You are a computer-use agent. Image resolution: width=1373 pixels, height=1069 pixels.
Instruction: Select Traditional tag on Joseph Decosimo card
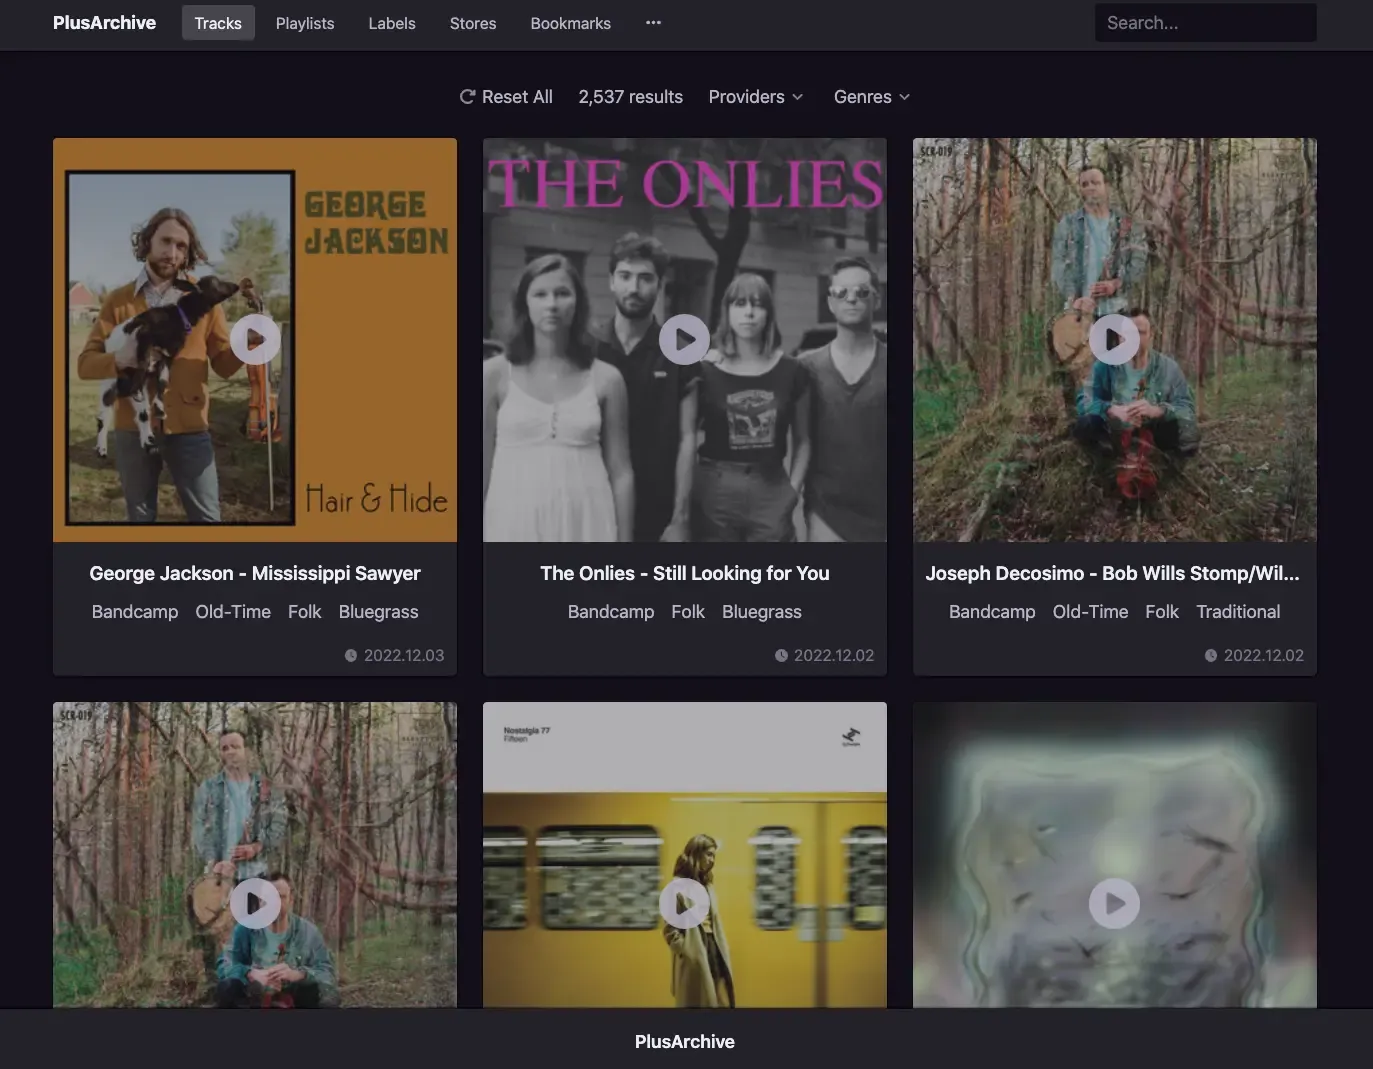[1238, 612]
